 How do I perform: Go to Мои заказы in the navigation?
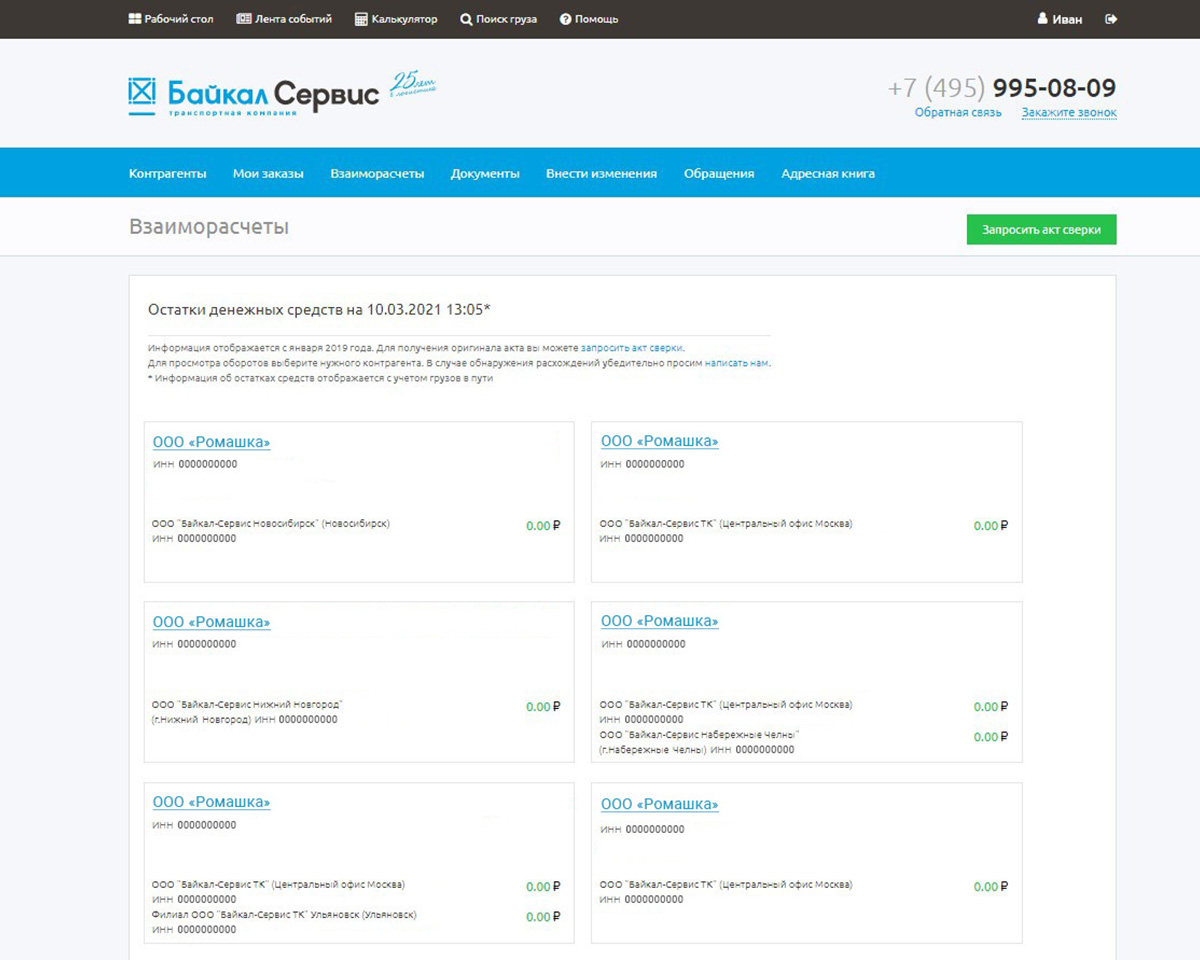point(268,173)
